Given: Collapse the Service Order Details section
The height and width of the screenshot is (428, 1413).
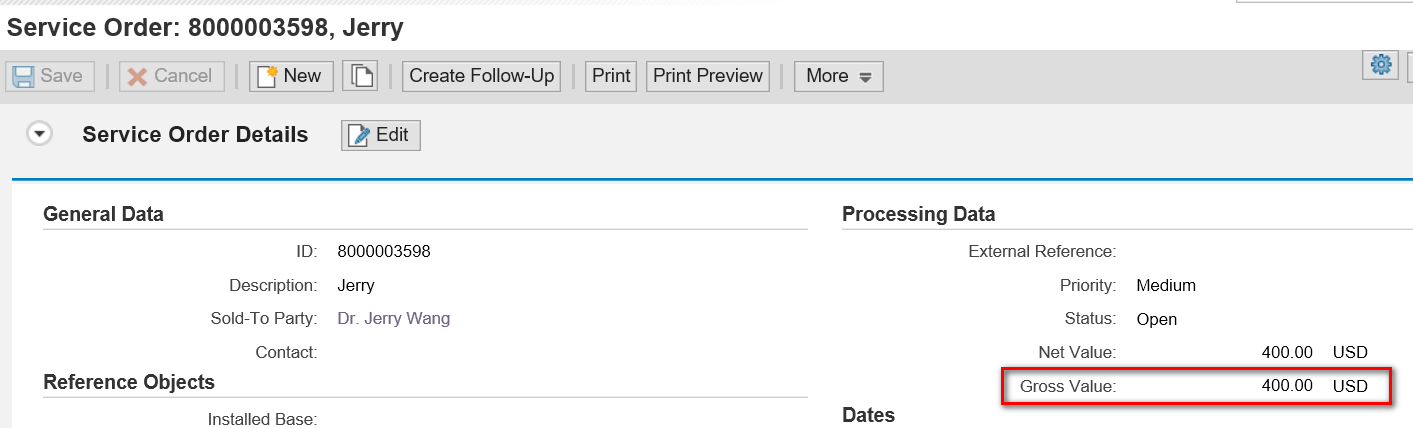Looking at the screenshot, I should [40, 134].
